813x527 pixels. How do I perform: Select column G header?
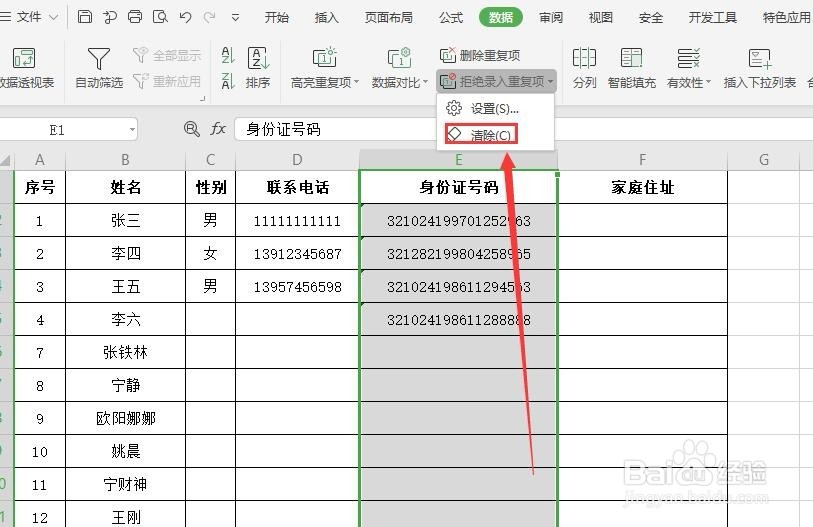764,160
